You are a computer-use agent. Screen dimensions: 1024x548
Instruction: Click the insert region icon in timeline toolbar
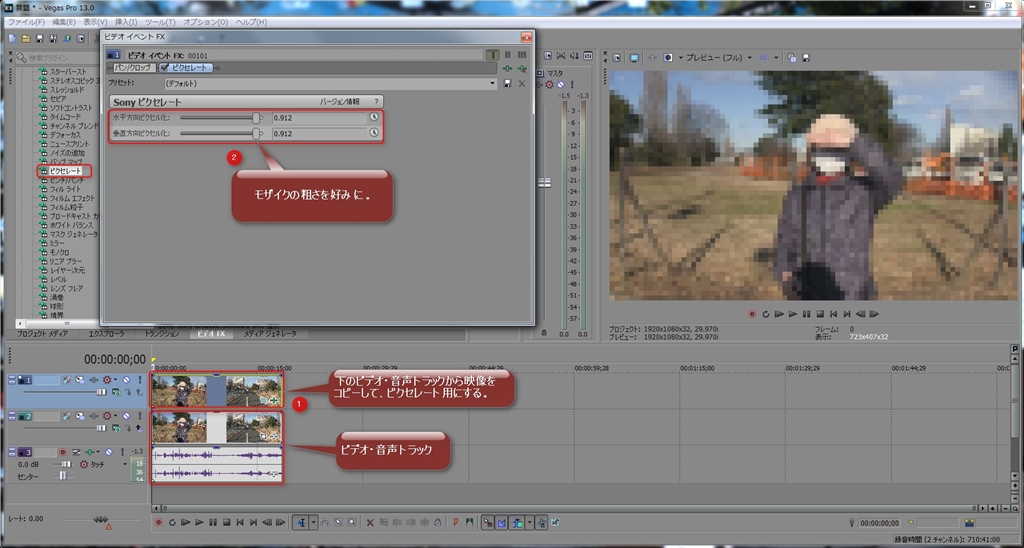click(470, 523)
